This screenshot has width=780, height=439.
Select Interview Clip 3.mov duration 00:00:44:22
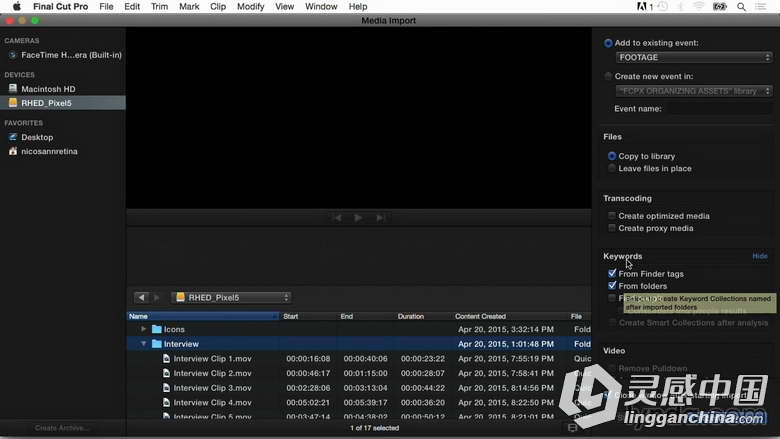[423, 388]
